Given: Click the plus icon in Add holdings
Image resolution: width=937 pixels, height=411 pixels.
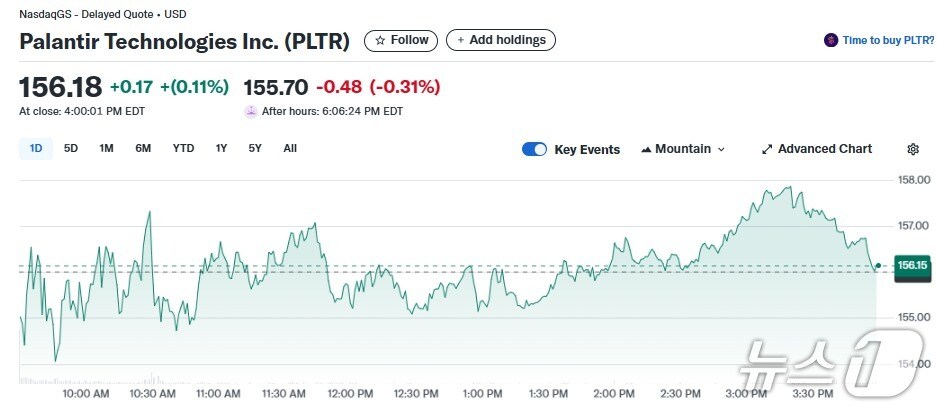Looking at the screenshot, I should (460, 41).
